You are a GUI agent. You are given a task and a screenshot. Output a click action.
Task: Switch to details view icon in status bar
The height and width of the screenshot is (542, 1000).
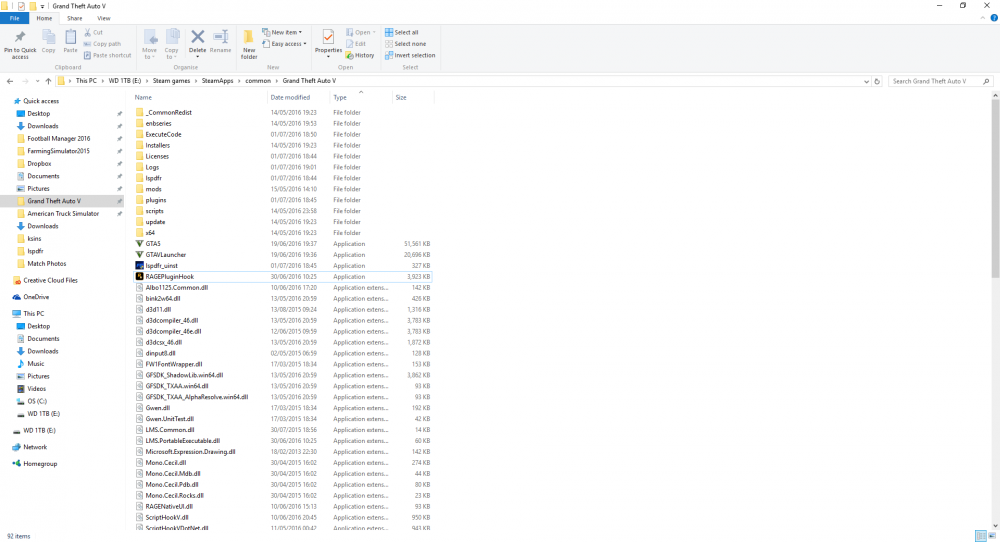[981, 536]
